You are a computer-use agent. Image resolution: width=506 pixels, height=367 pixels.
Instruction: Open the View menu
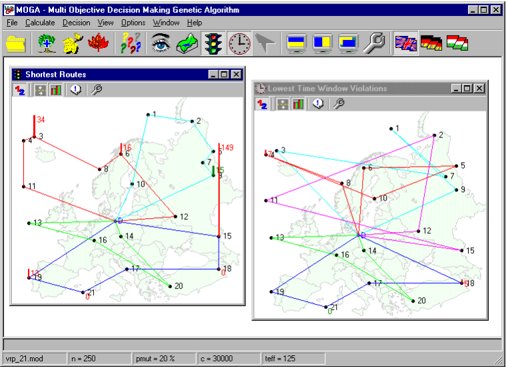(x=105, y=23)
